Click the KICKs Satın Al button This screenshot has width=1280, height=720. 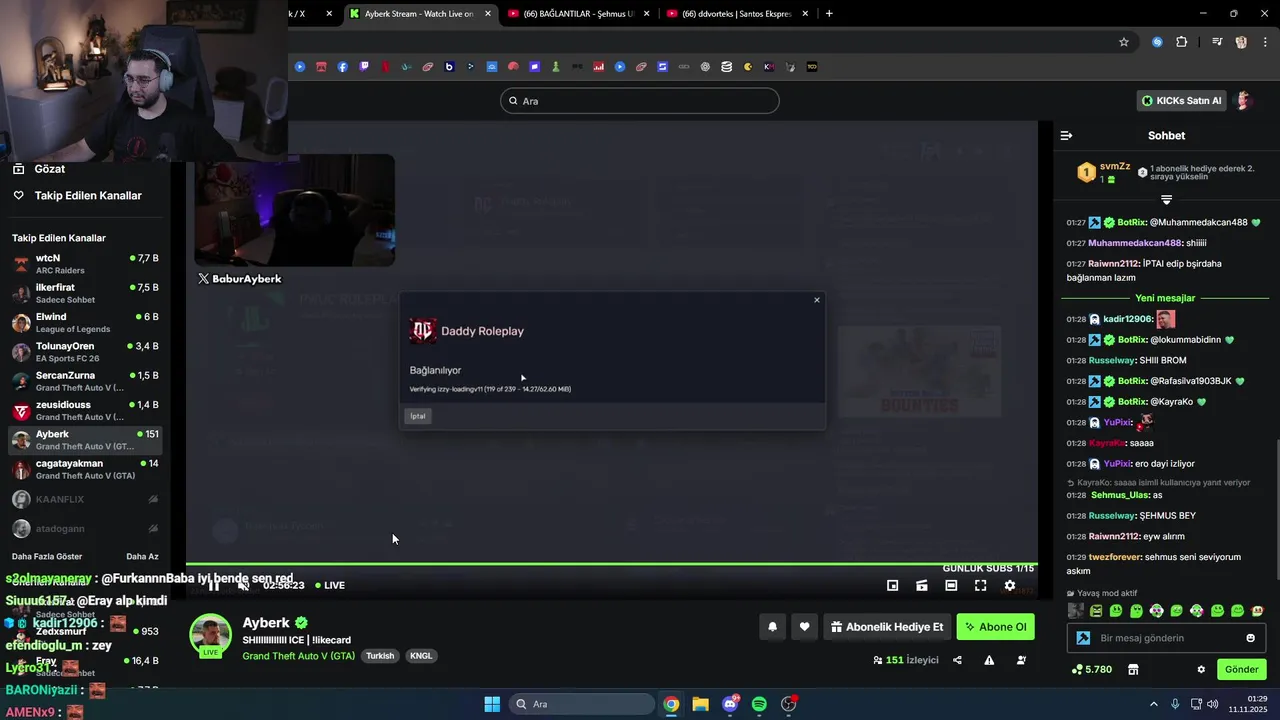[x=1182, y=101]
